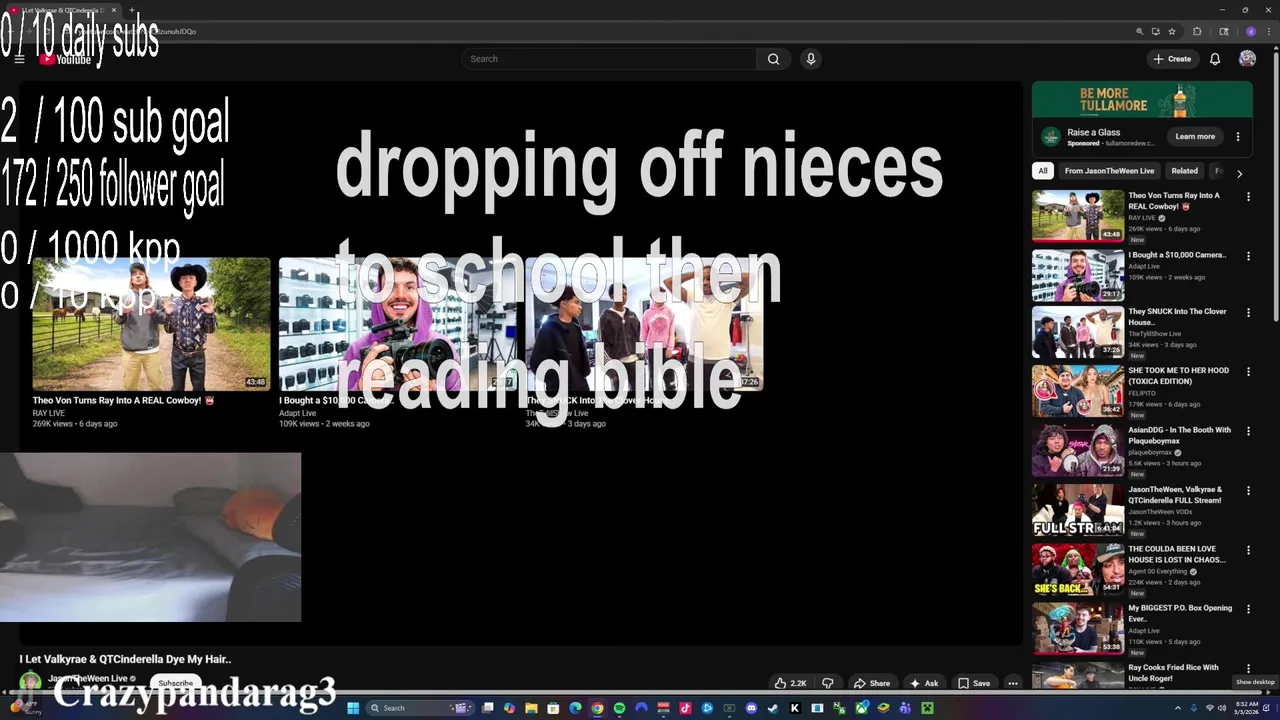
Task: Open the Chrome side panel icon
Action: tap(1224, 31)
